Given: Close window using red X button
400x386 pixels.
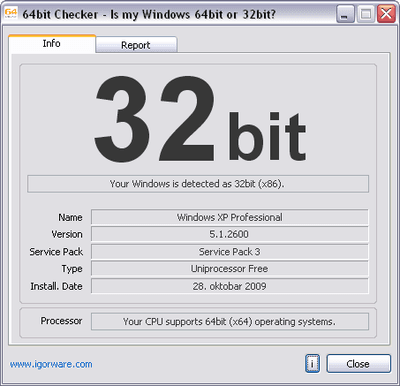Looking at the screenshot, I should [386, 14].
